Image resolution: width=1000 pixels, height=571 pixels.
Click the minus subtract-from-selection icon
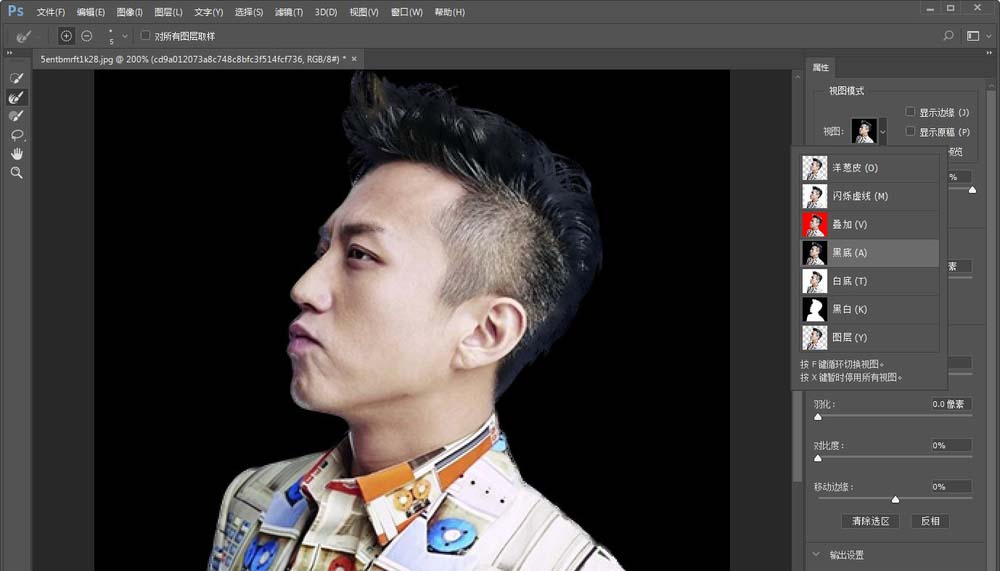click(x=87, y=36)
